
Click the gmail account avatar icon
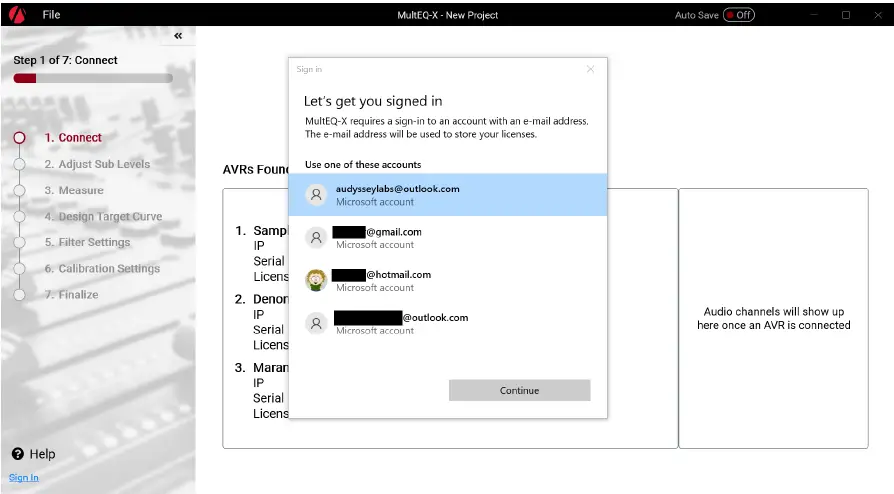click(x=316, y=237)
